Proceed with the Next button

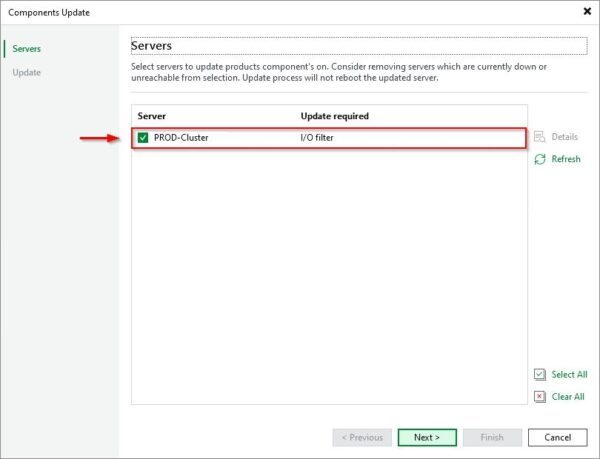pos(427,437)
